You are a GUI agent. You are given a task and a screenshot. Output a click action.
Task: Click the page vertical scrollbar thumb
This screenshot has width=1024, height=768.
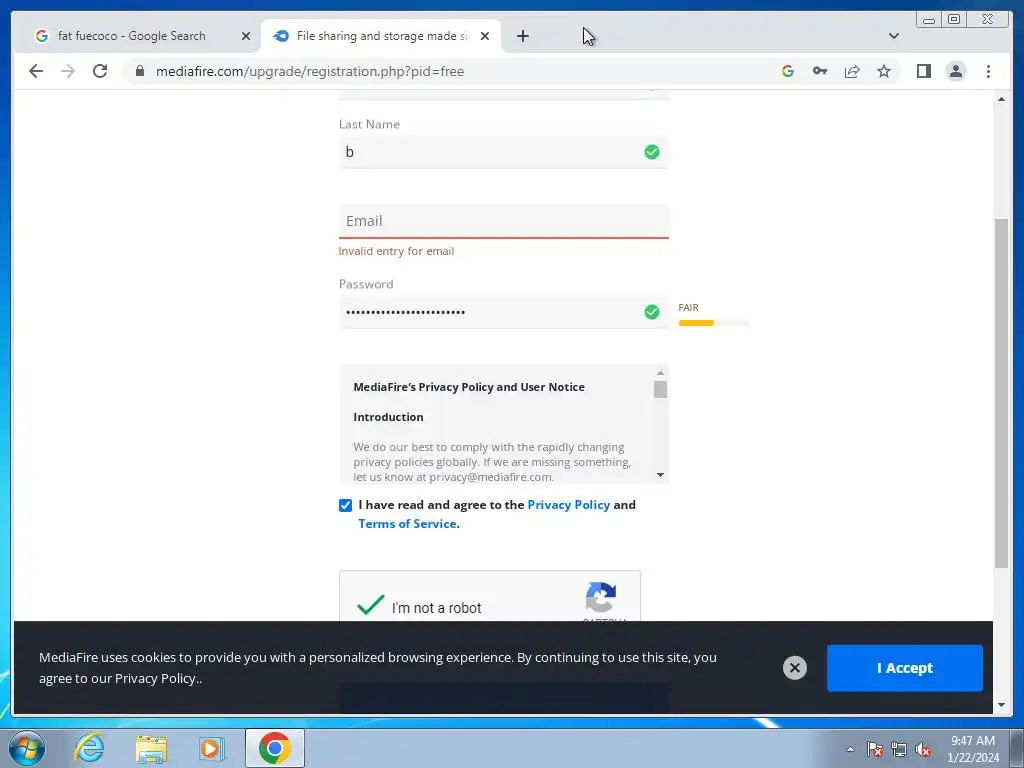[x=1001, y=393]
